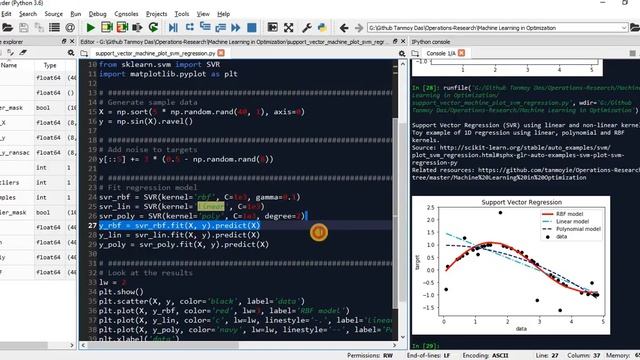The width and height of the screenshot is (640, 360).
Task: Open the Run menu
Action: (76, 14)
